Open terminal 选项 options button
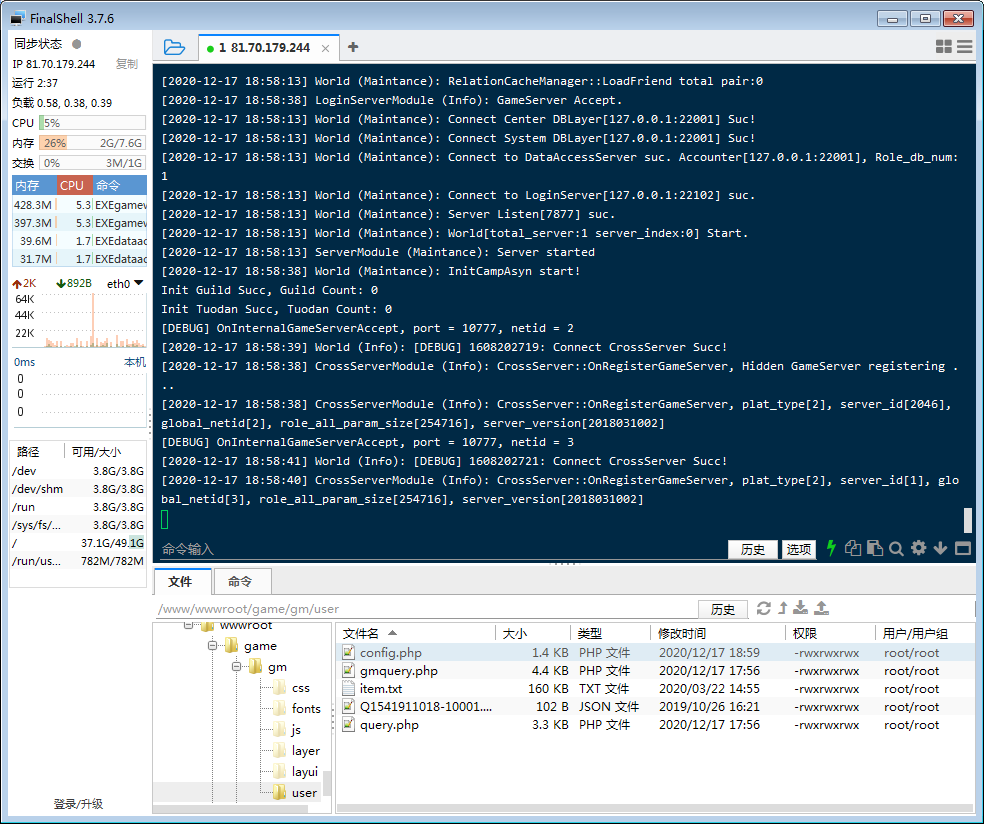Screen dimensions: 984x824 tap(798, 549)
